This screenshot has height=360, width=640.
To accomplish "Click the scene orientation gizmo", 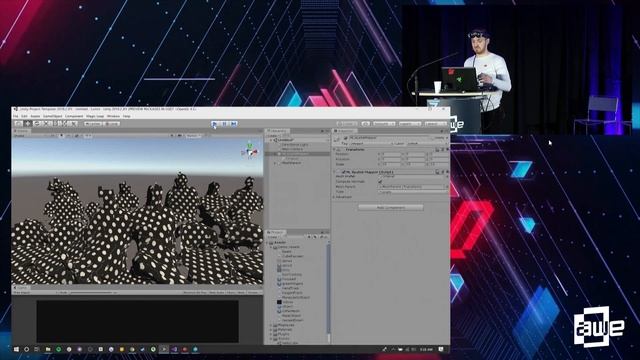I will coord(250,151).
